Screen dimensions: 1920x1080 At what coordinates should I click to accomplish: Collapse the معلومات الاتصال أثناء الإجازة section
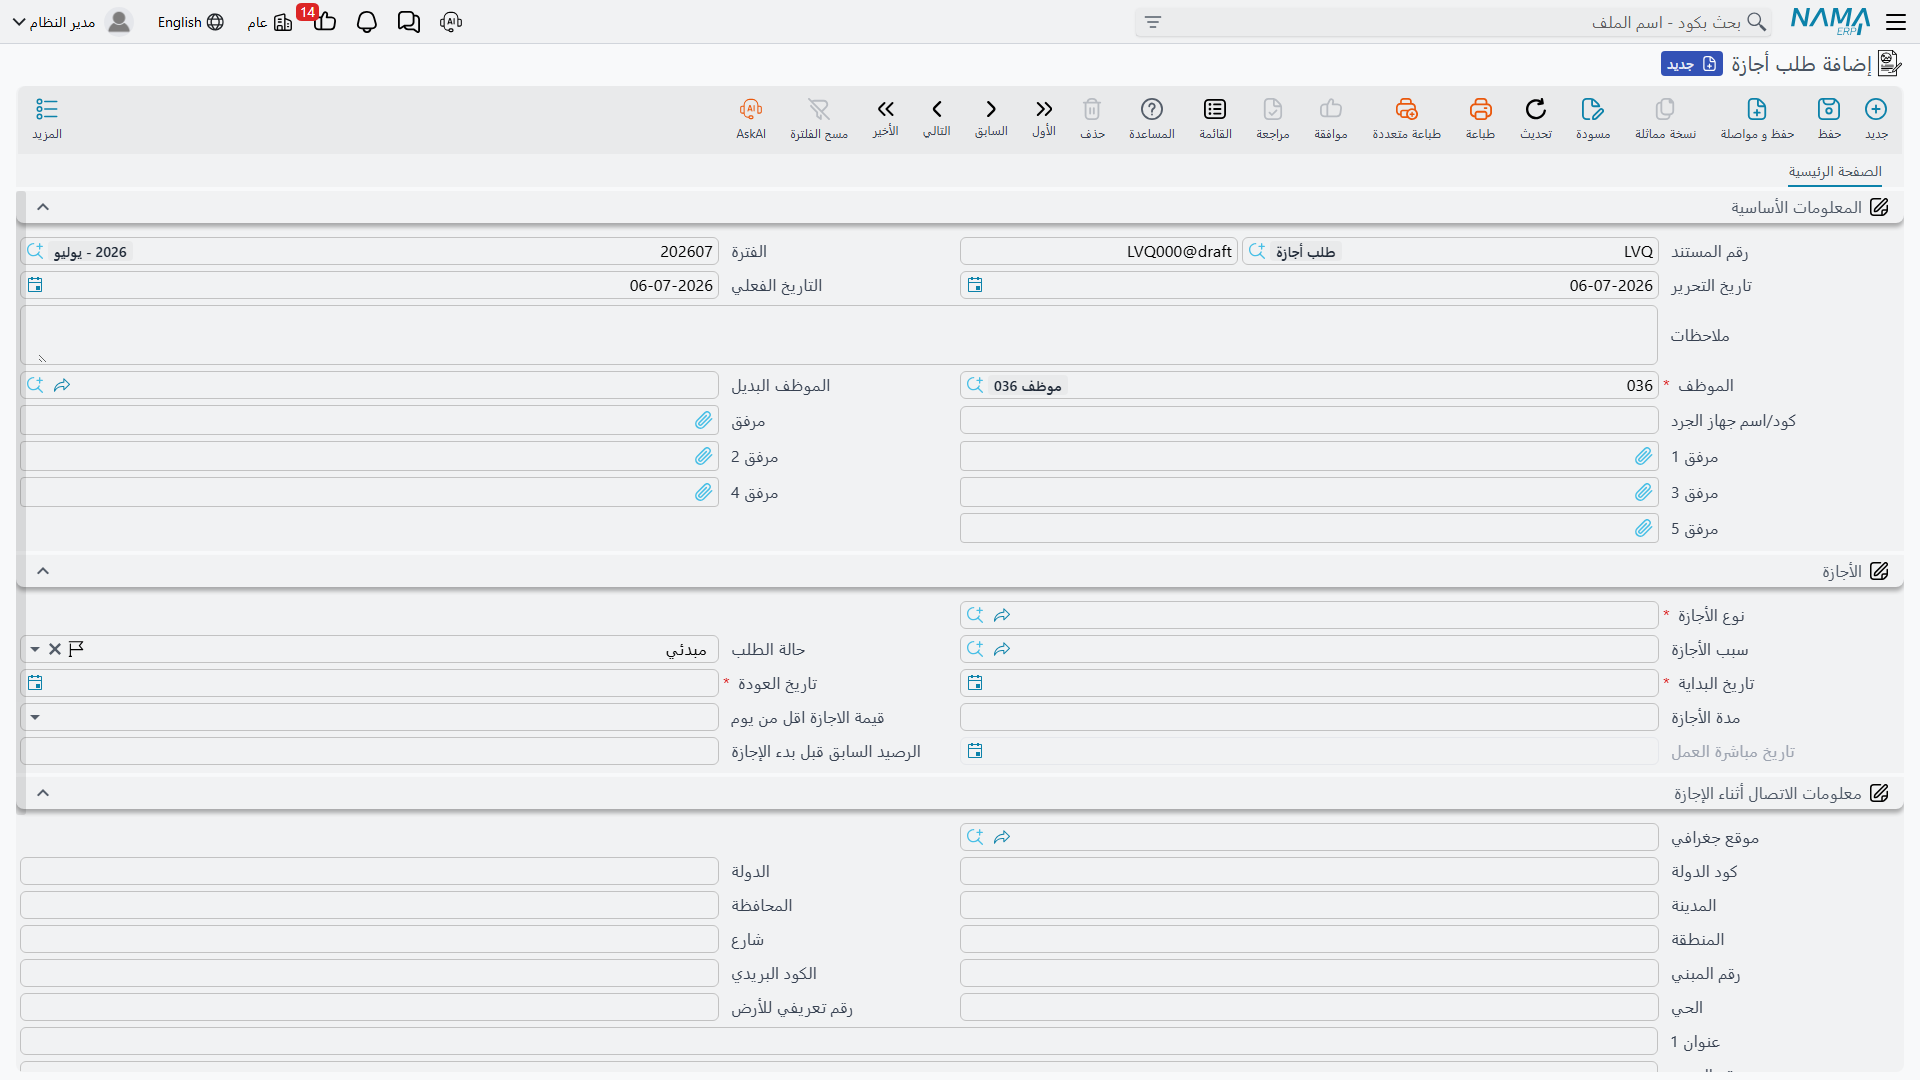(x=43, y=793)
